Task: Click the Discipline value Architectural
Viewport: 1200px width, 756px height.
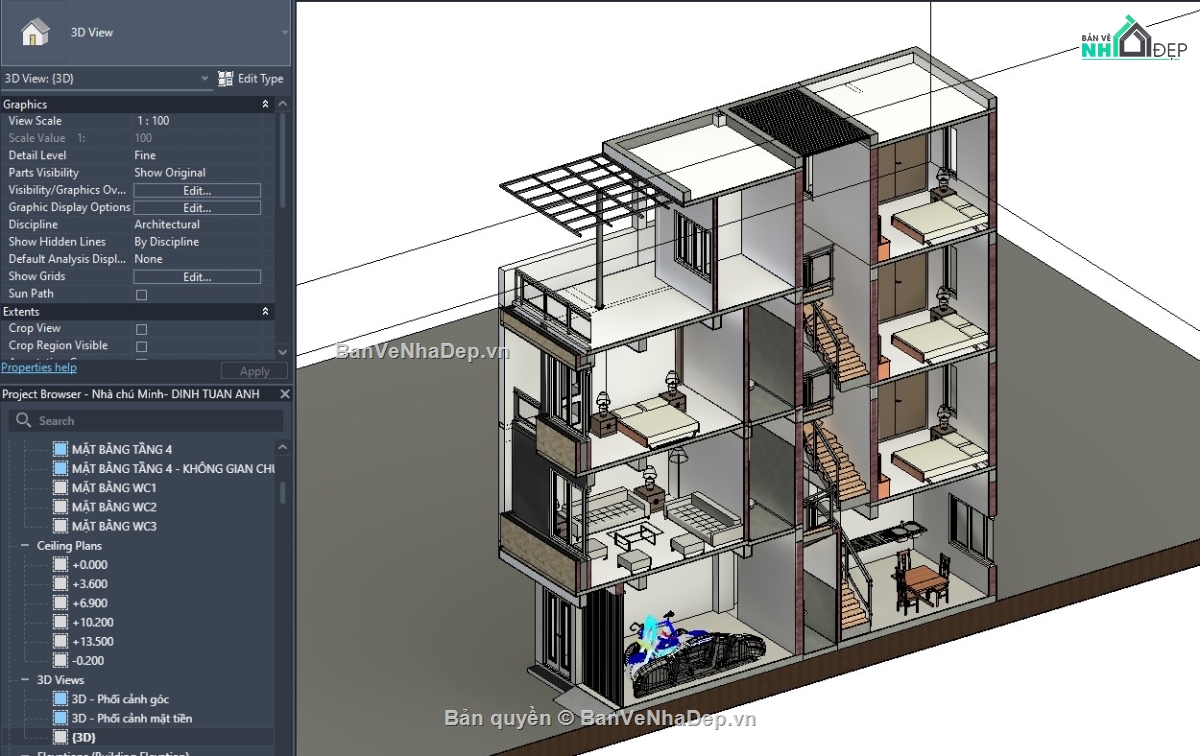Action: pyautogui.click(x=167, y=225)
